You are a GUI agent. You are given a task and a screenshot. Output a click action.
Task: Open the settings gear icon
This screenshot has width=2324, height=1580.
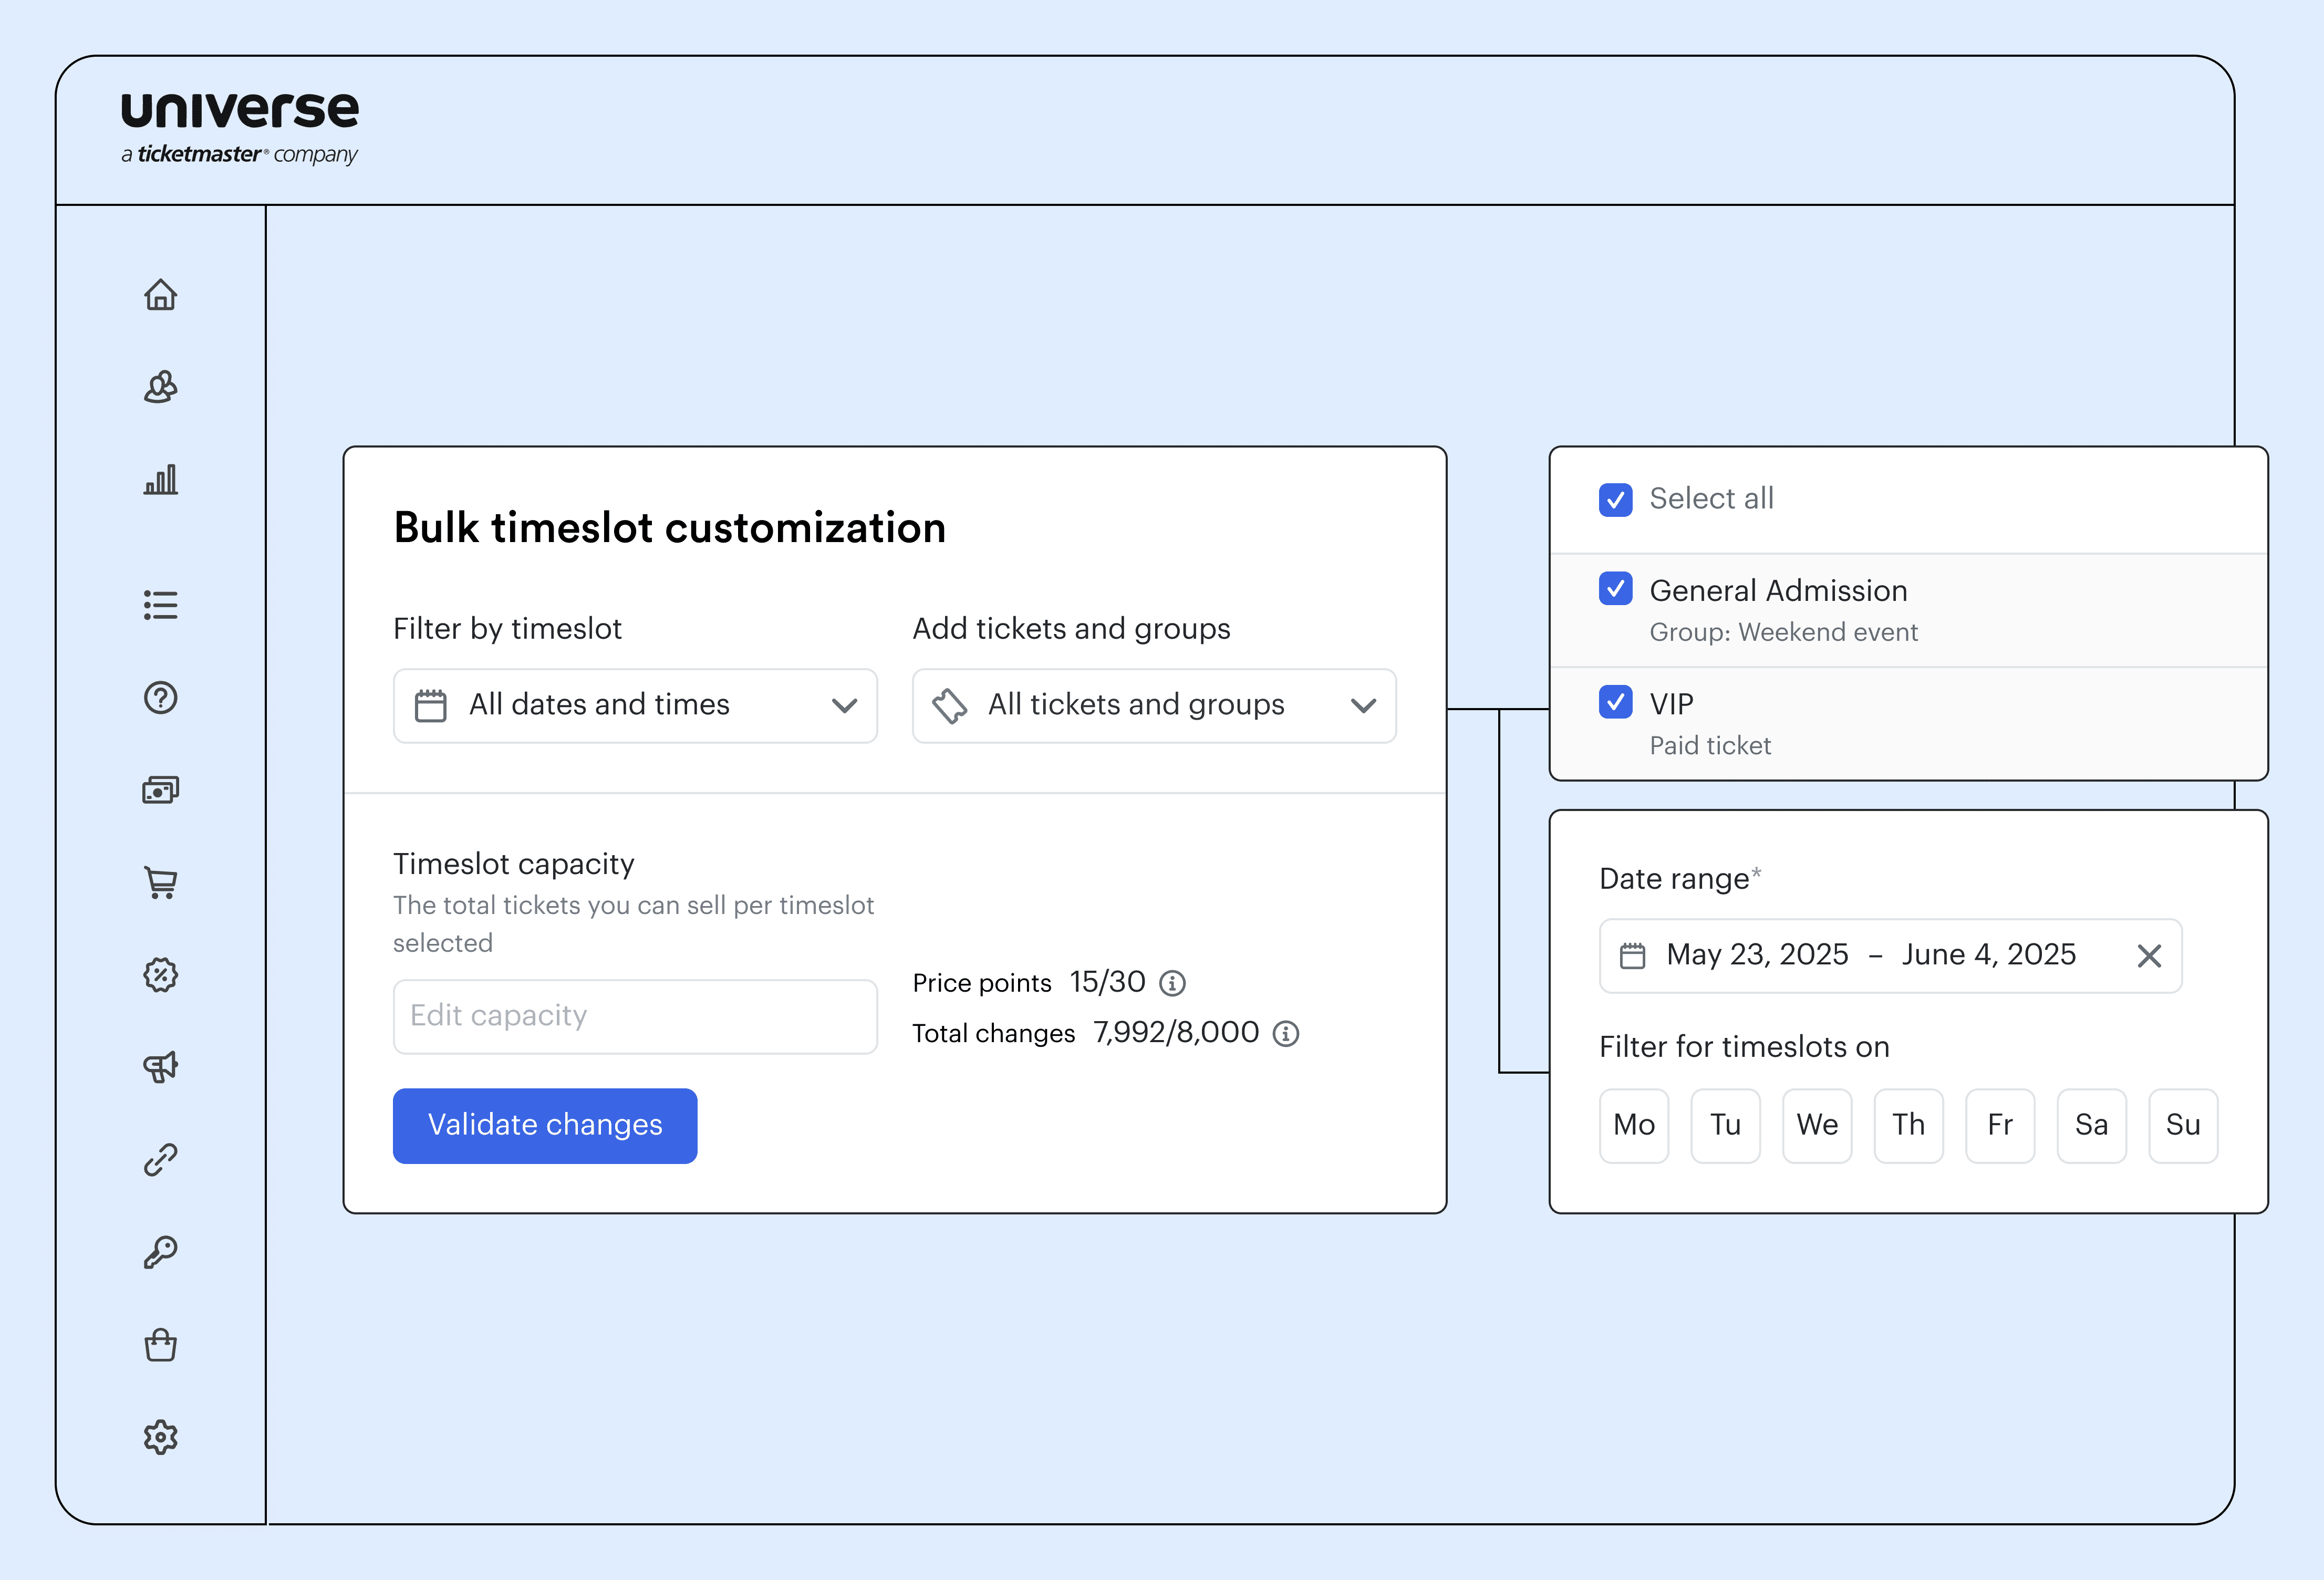click(x=160, y=1437)
